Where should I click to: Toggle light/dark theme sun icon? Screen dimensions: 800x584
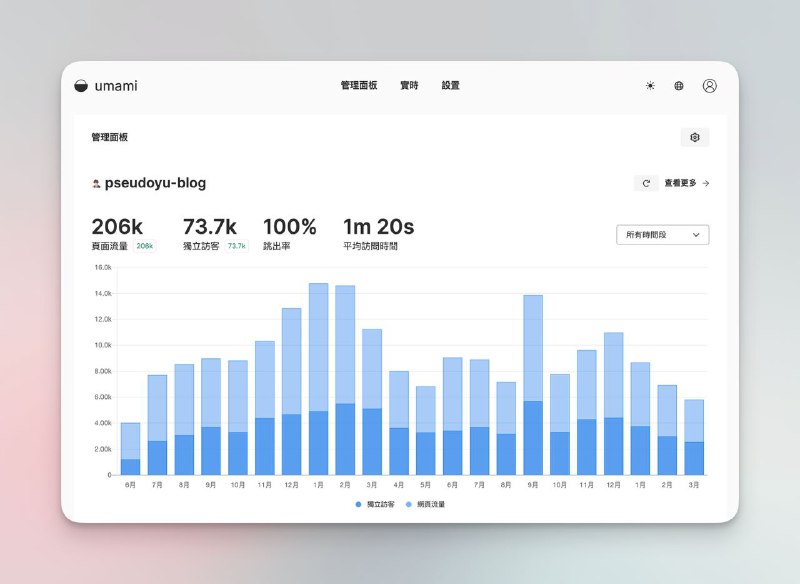tap(650, 86)
